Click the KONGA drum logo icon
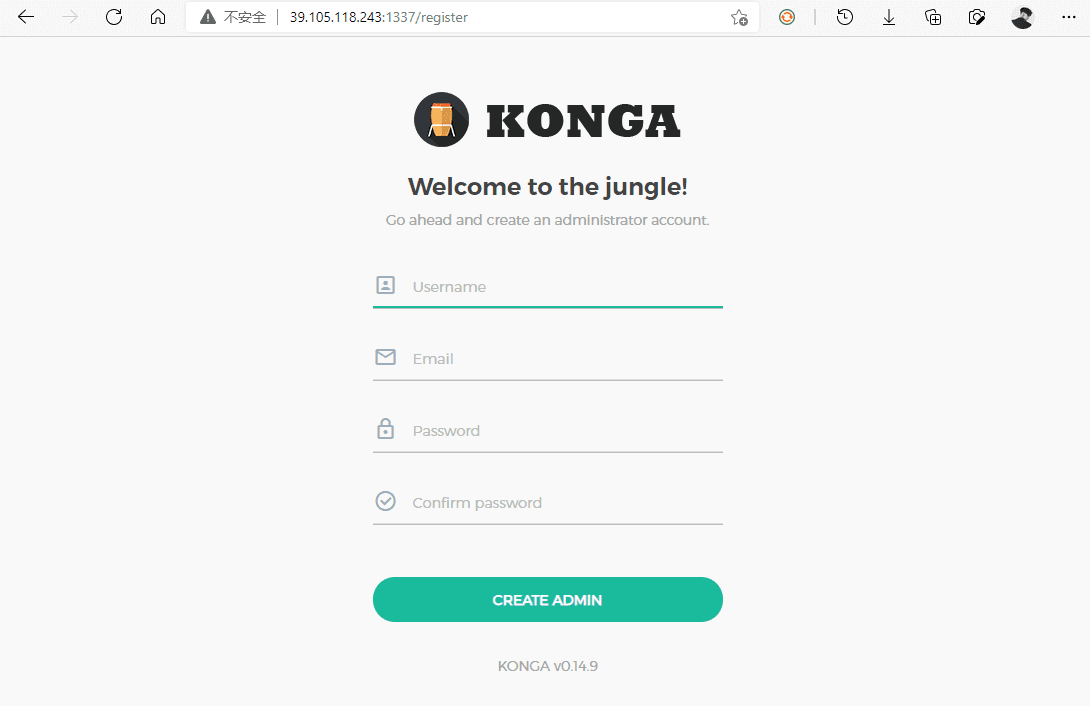The height and width of the screenshot is (706, 1090). [x=441, y=119]
